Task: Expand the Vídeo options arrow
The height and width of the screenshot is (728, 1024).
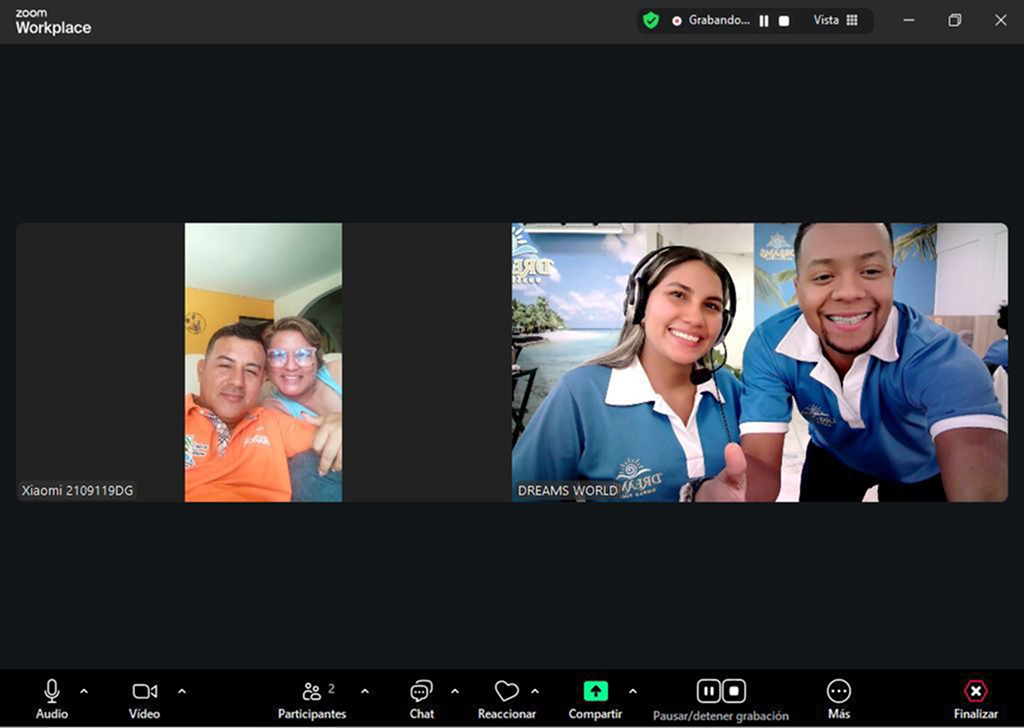Action: pos(182,691)
